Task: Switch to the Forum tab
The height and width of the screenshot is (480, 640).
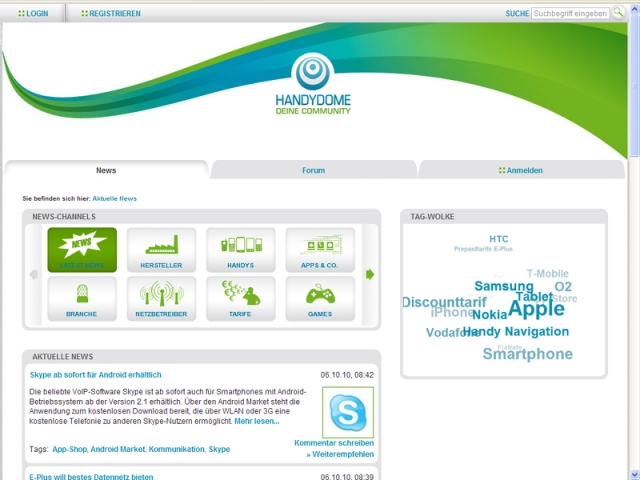Action: [x=313, y=170]
